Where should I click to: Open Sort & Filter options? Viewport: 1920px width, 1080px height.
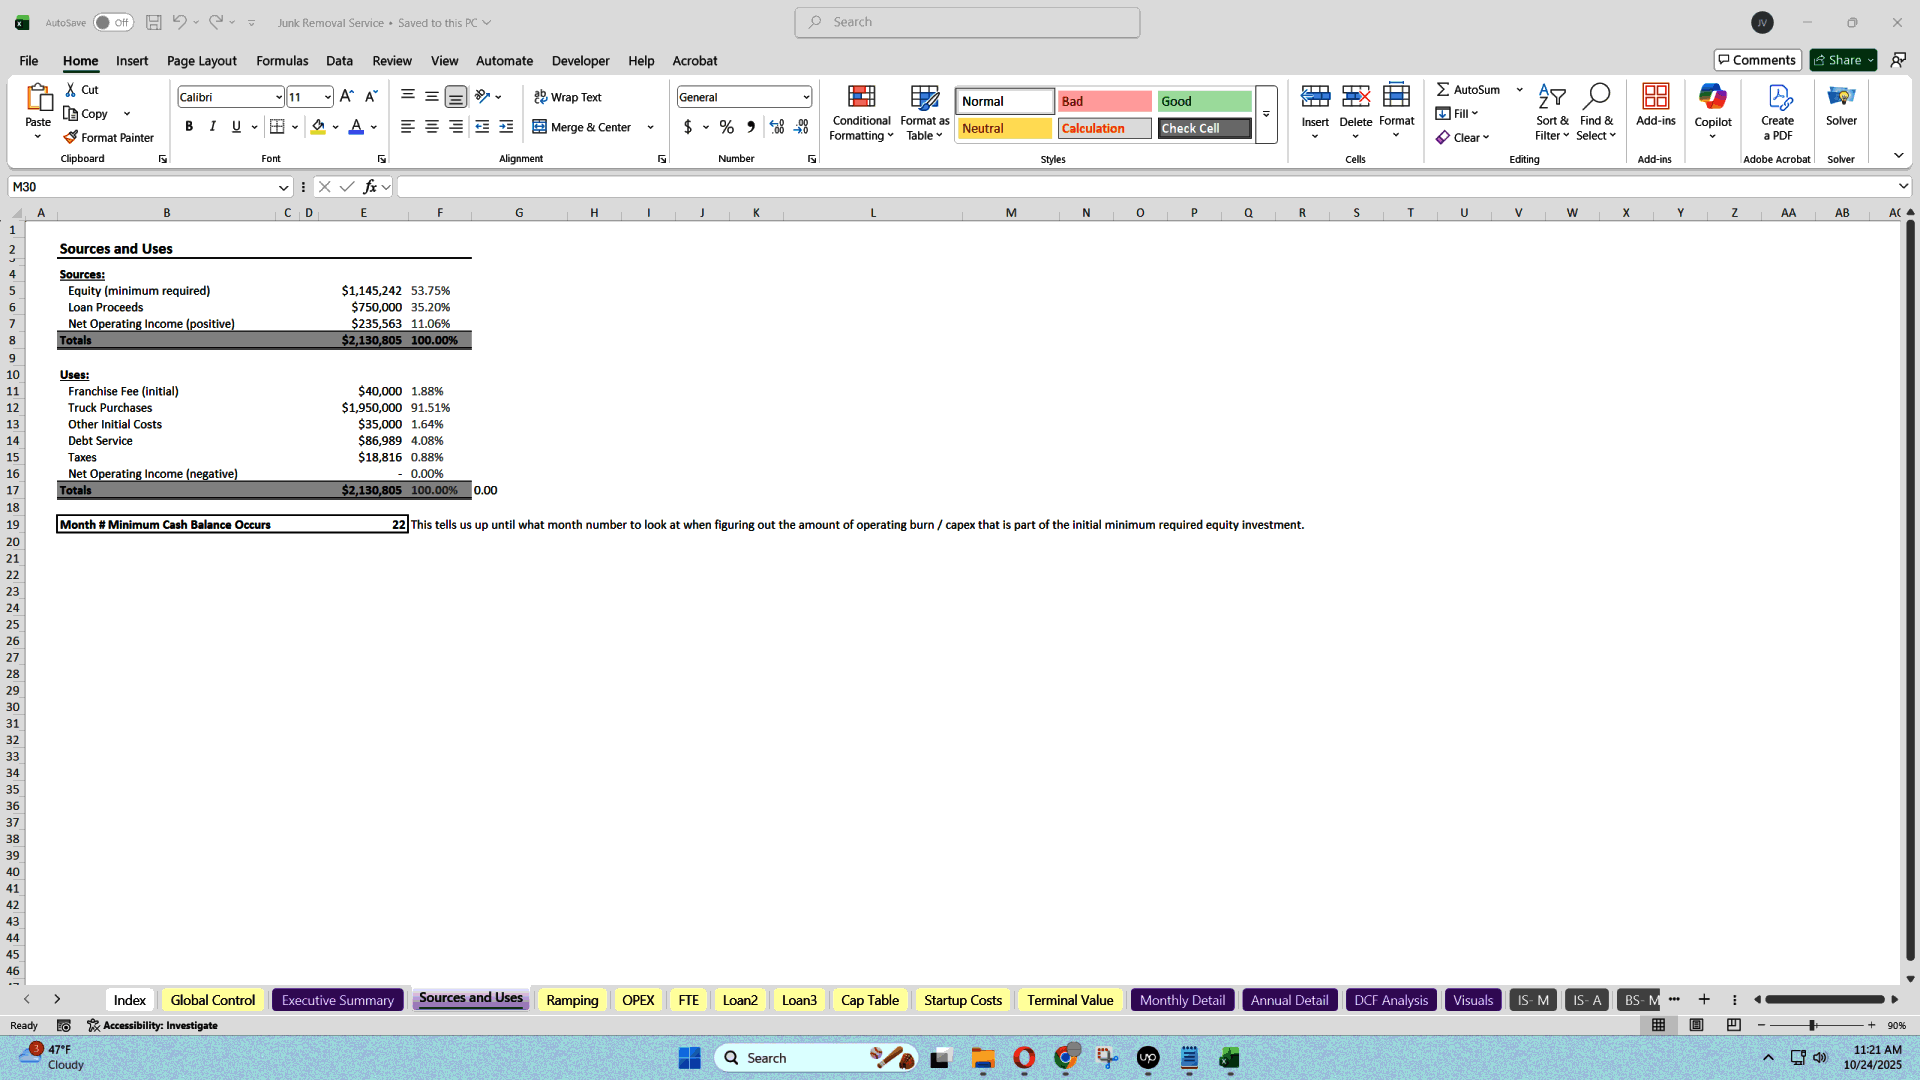[1551, 110]
